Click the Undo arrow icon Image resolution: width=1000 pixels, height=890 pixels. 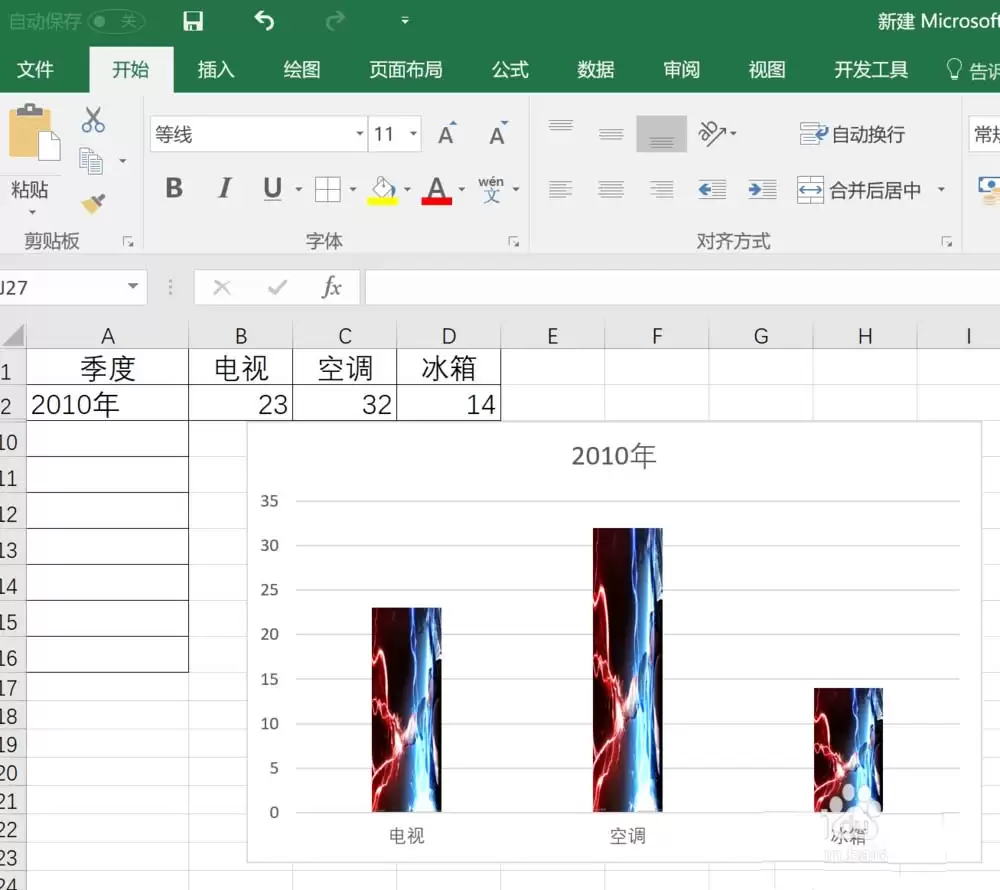click(x=264, y=21)
